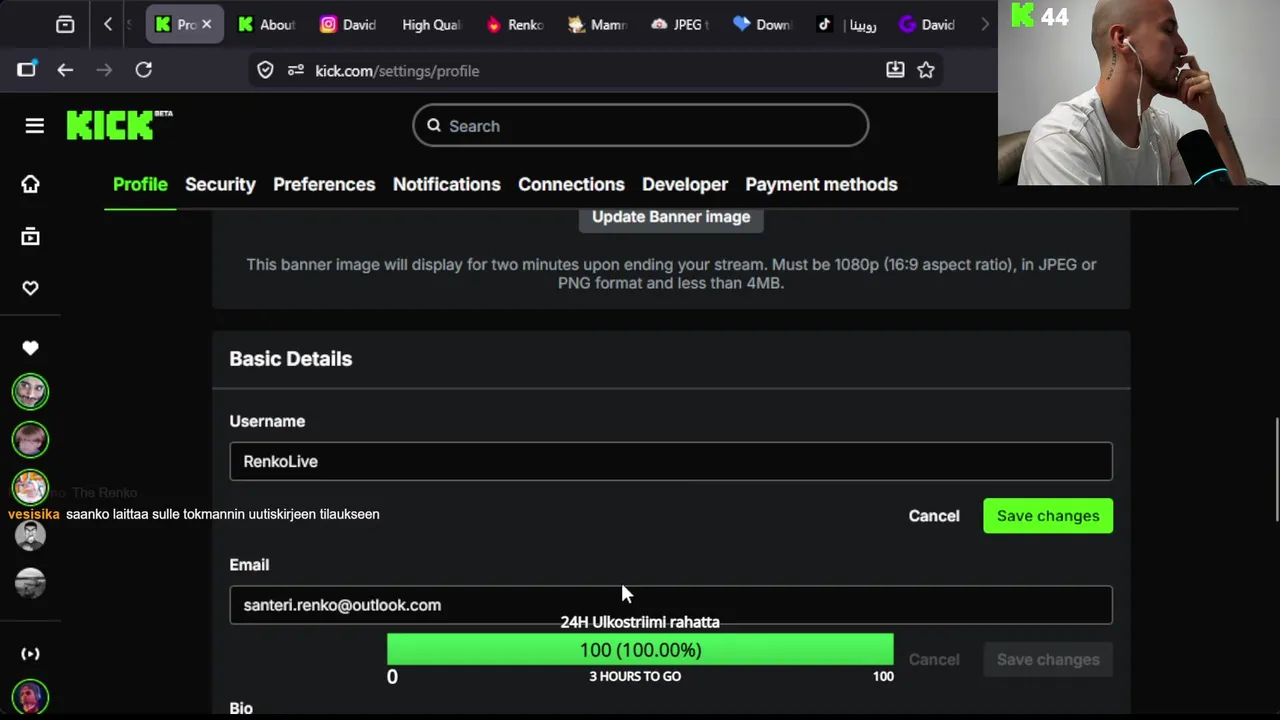This screenshot has height=720, width=1280.
Task: Open the hamburger sidebar menu
Action: coord(35,125)
